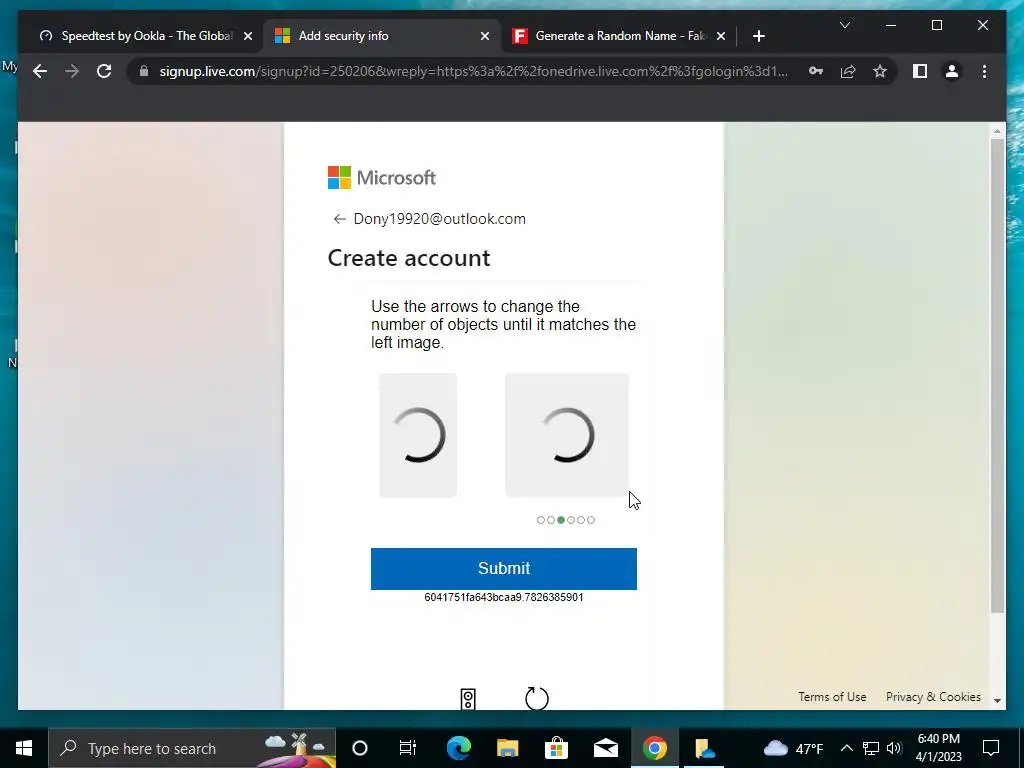
Task: Click the Chrome icon on the taskbar
Action: pos(654,748)
